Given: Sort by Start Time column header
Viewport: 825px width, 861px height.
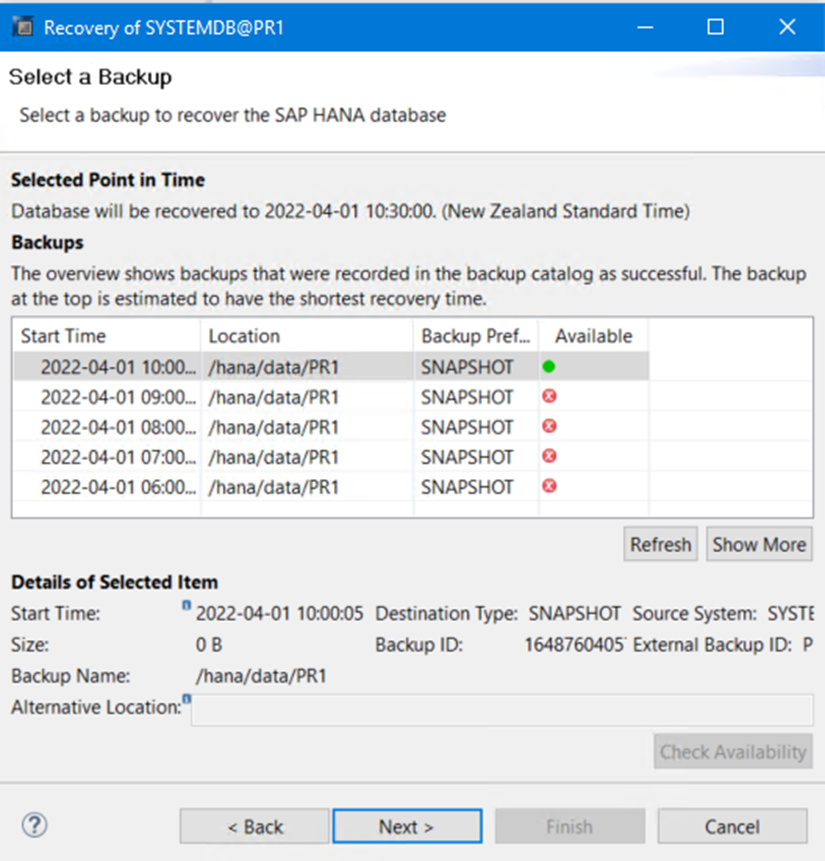Looking at the screenshot, I should coord(105,336).
